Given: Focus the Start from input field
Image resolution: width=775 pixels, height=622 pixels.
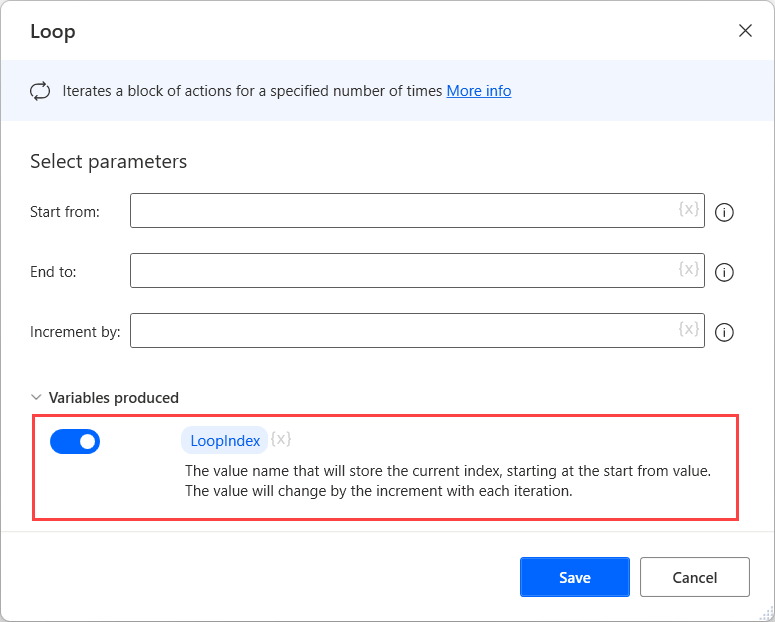Looking at the screenshot, I should (x=400, y=211).
